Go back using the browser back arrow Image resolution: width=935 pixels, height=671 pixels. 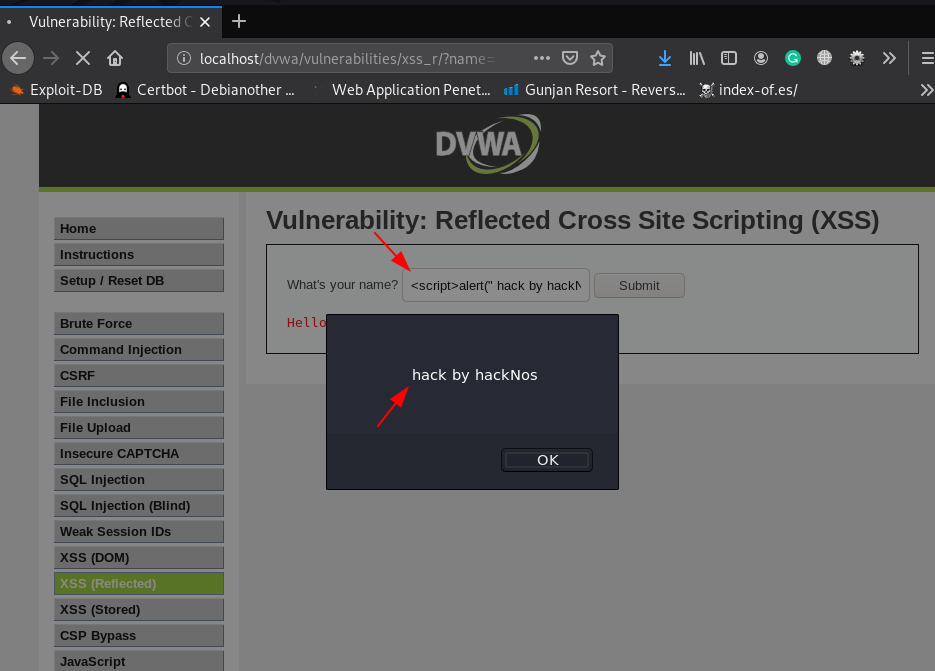18,58
